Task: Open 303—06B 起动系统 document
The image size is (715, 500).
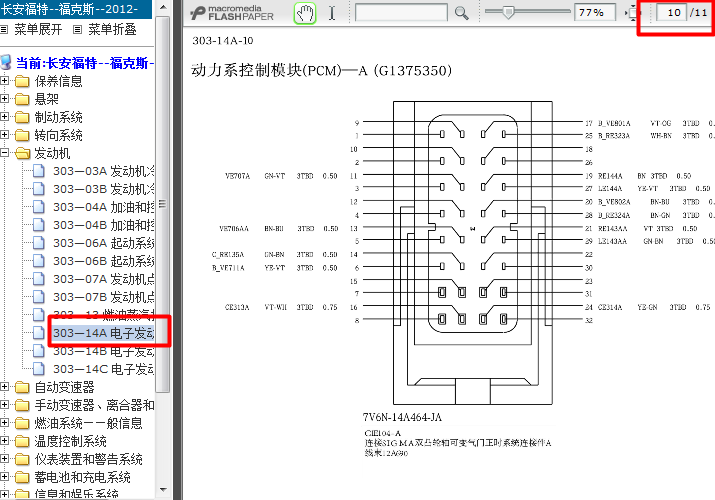Action: pyautogui.click(x=104, y=261)
